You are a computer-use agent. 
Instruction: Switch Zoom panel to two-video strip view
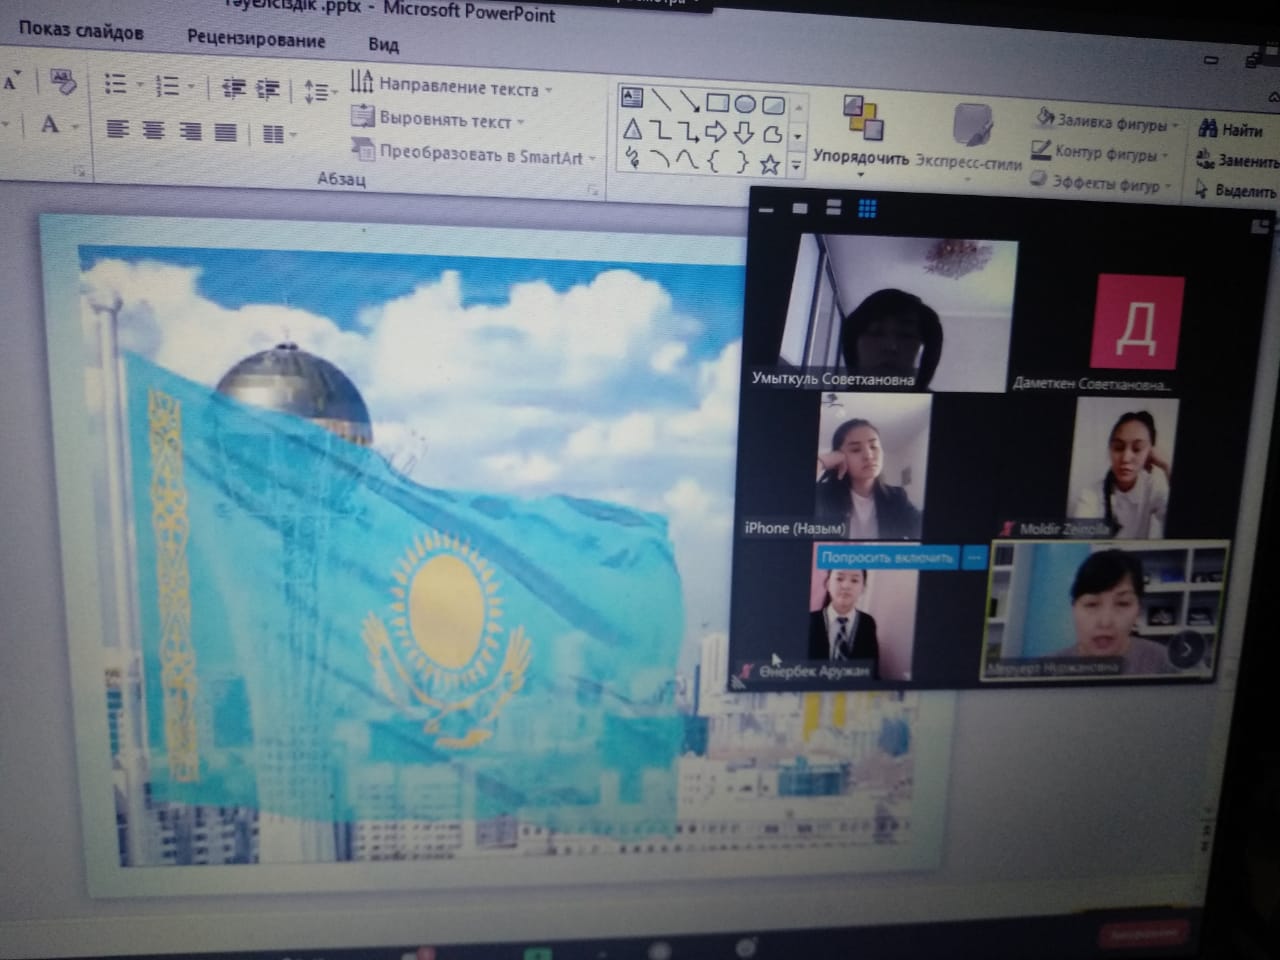[833, 208]
